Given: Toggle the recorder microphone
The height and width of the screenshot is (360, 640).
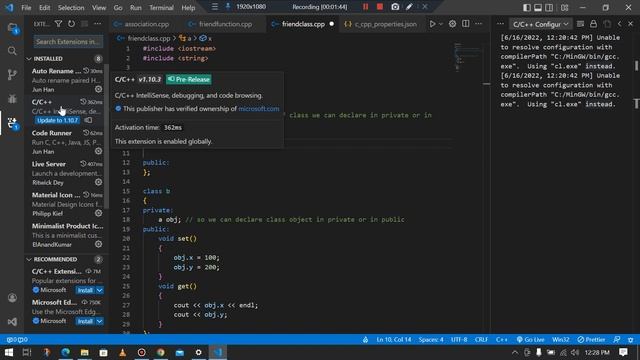Looking at the screenshot, I should pos(228,7).
